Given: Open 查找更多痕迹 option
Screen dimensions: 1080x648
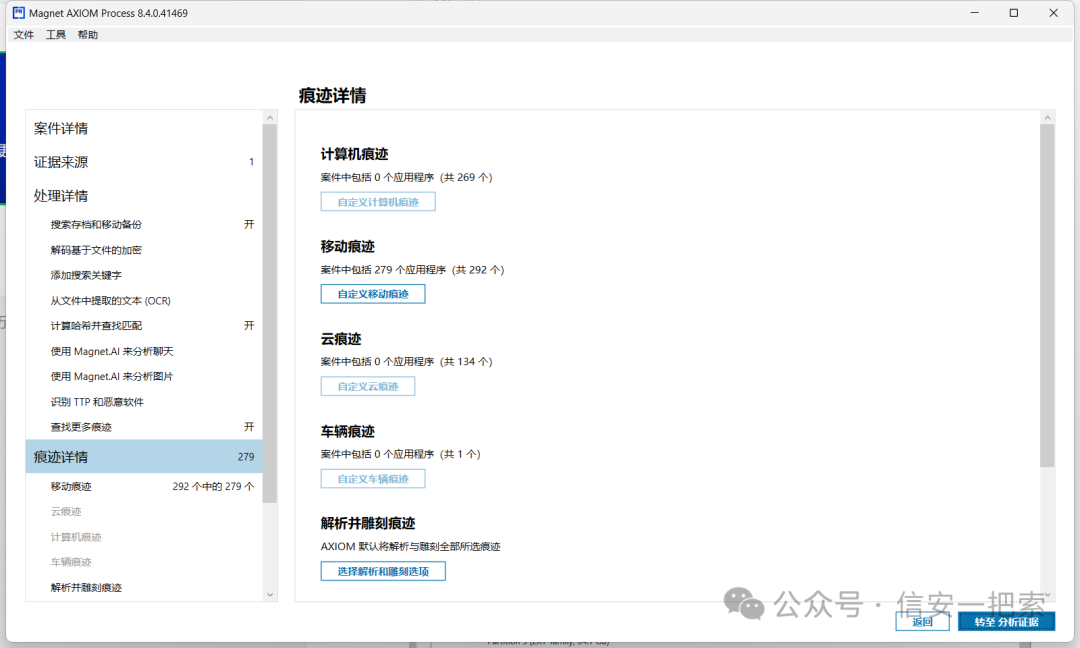Looking at the screenshot, I should [144, 427].
